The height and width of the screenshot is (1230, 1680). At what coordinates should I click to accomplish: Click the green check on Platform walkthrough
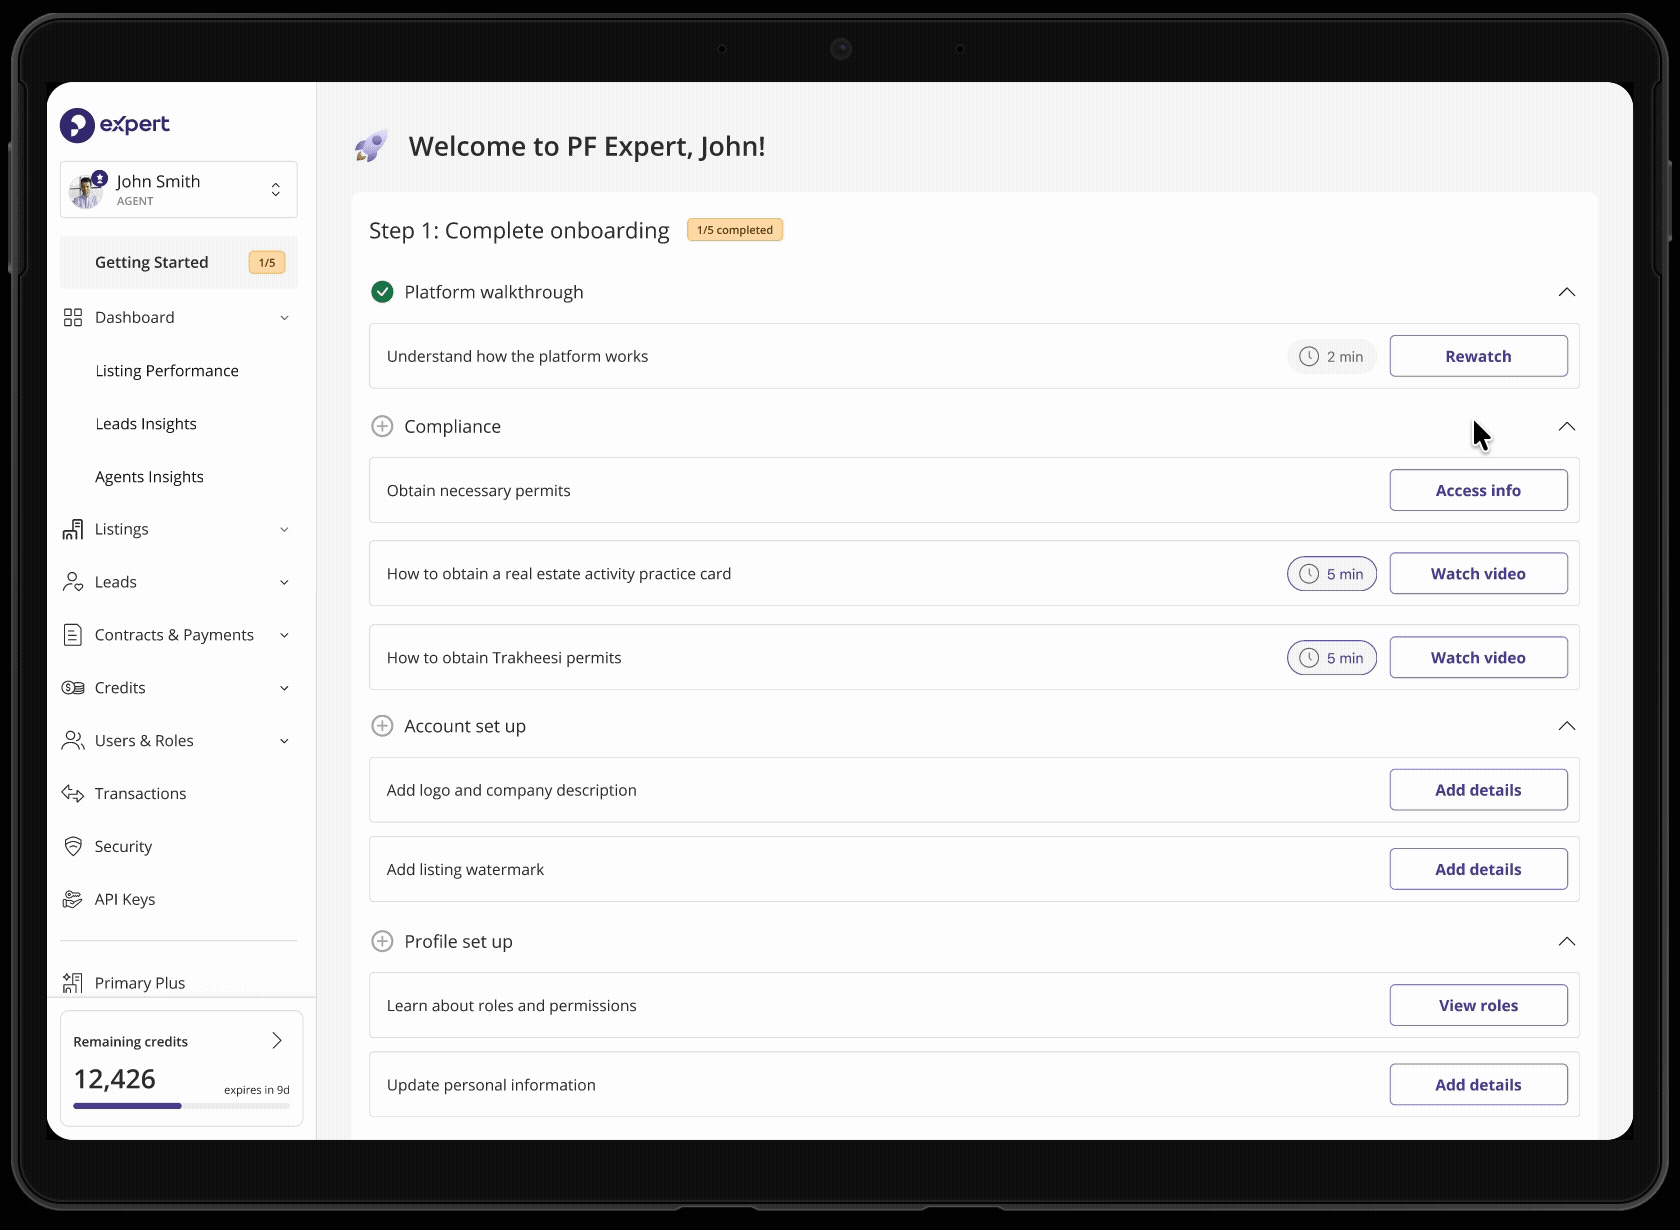tap(382, 292)
